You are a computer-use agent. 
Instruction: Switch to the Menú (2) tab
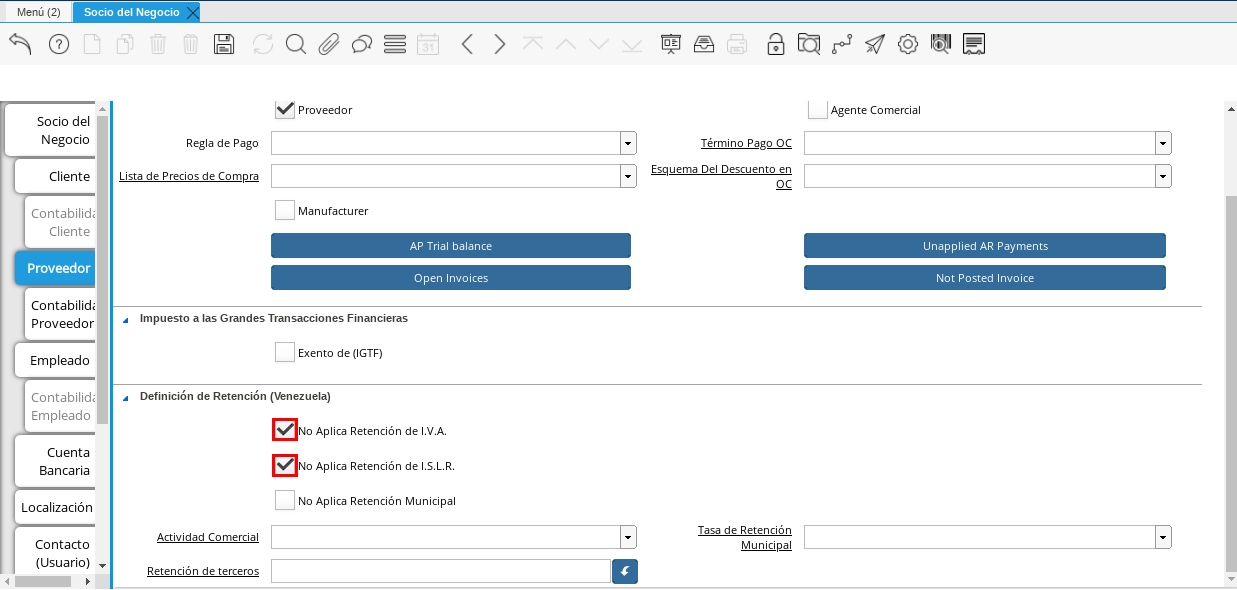[x=39, y=12]
